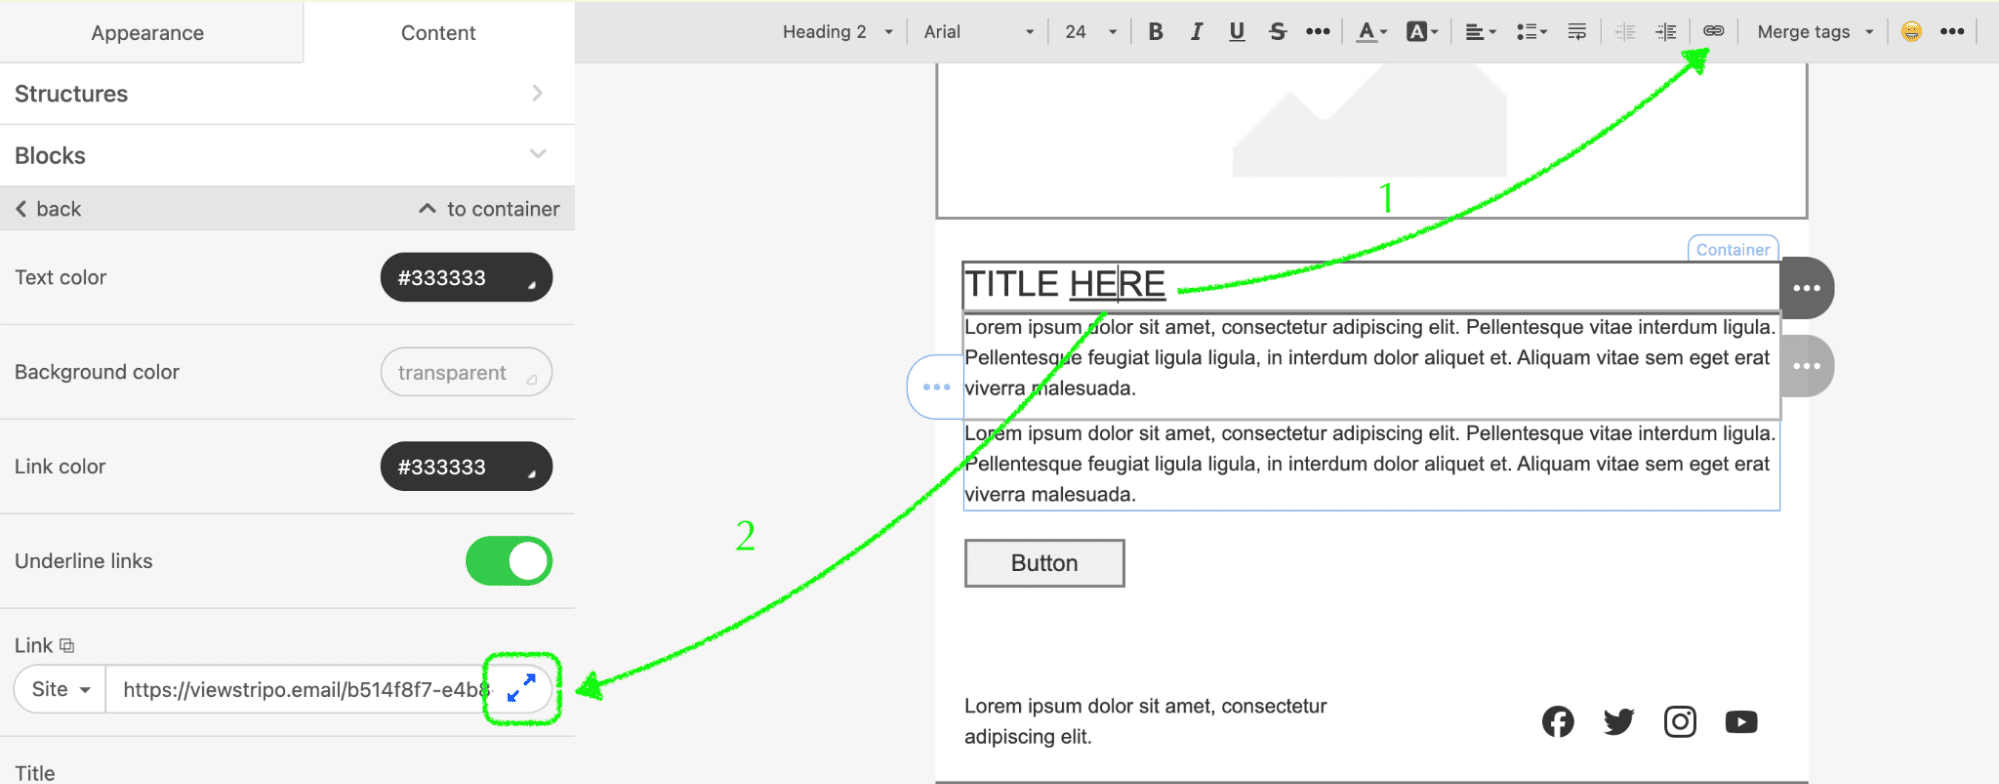Open the Arial font family dropdown
Screen dimensions: 1999x784
tap(978, 32)
